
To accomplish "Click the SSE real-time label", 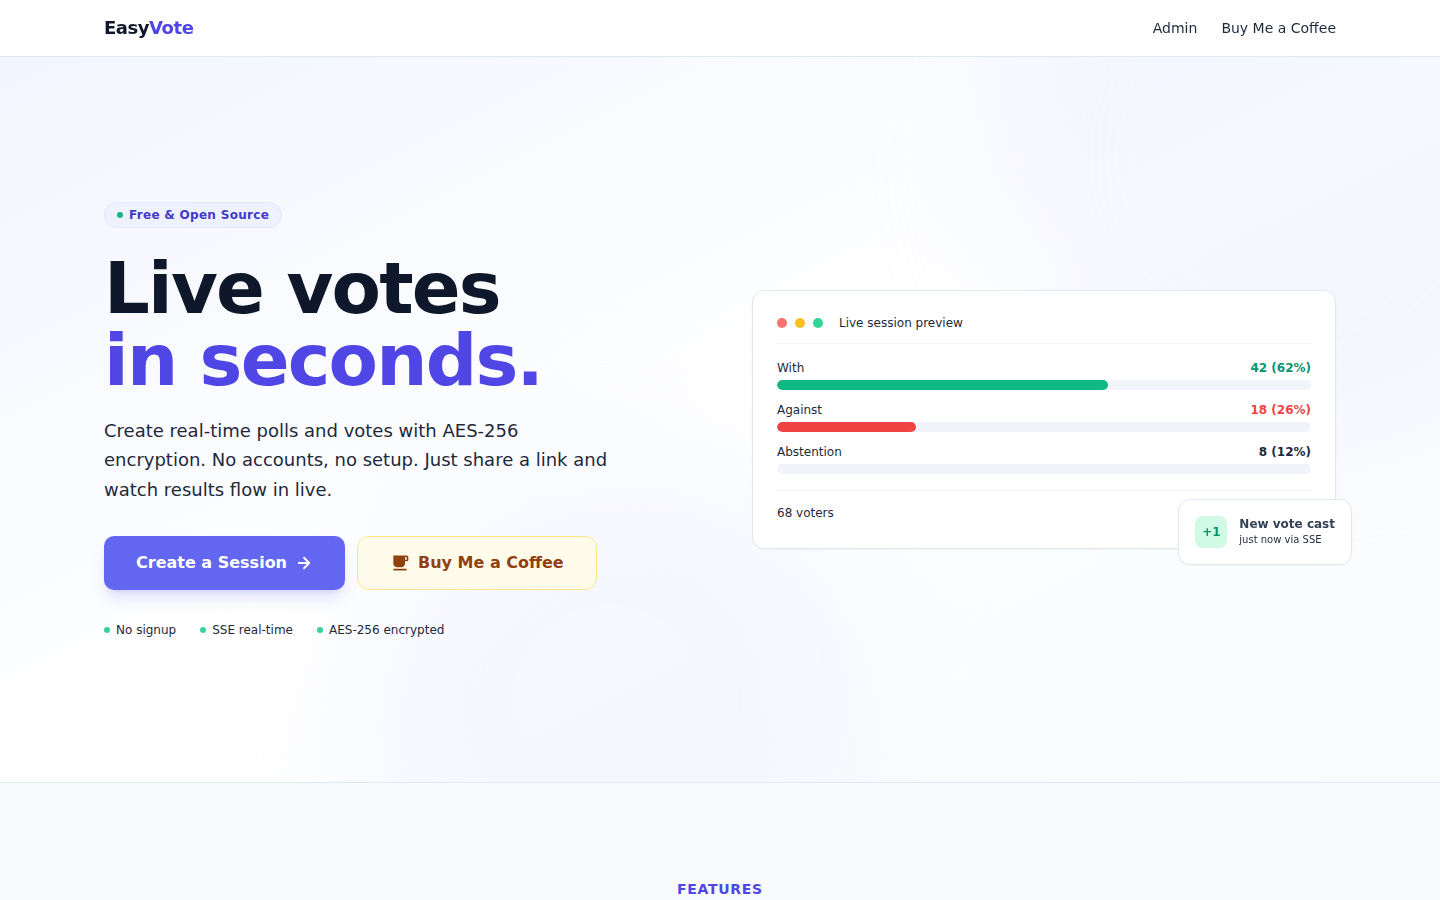I will 252,630.
